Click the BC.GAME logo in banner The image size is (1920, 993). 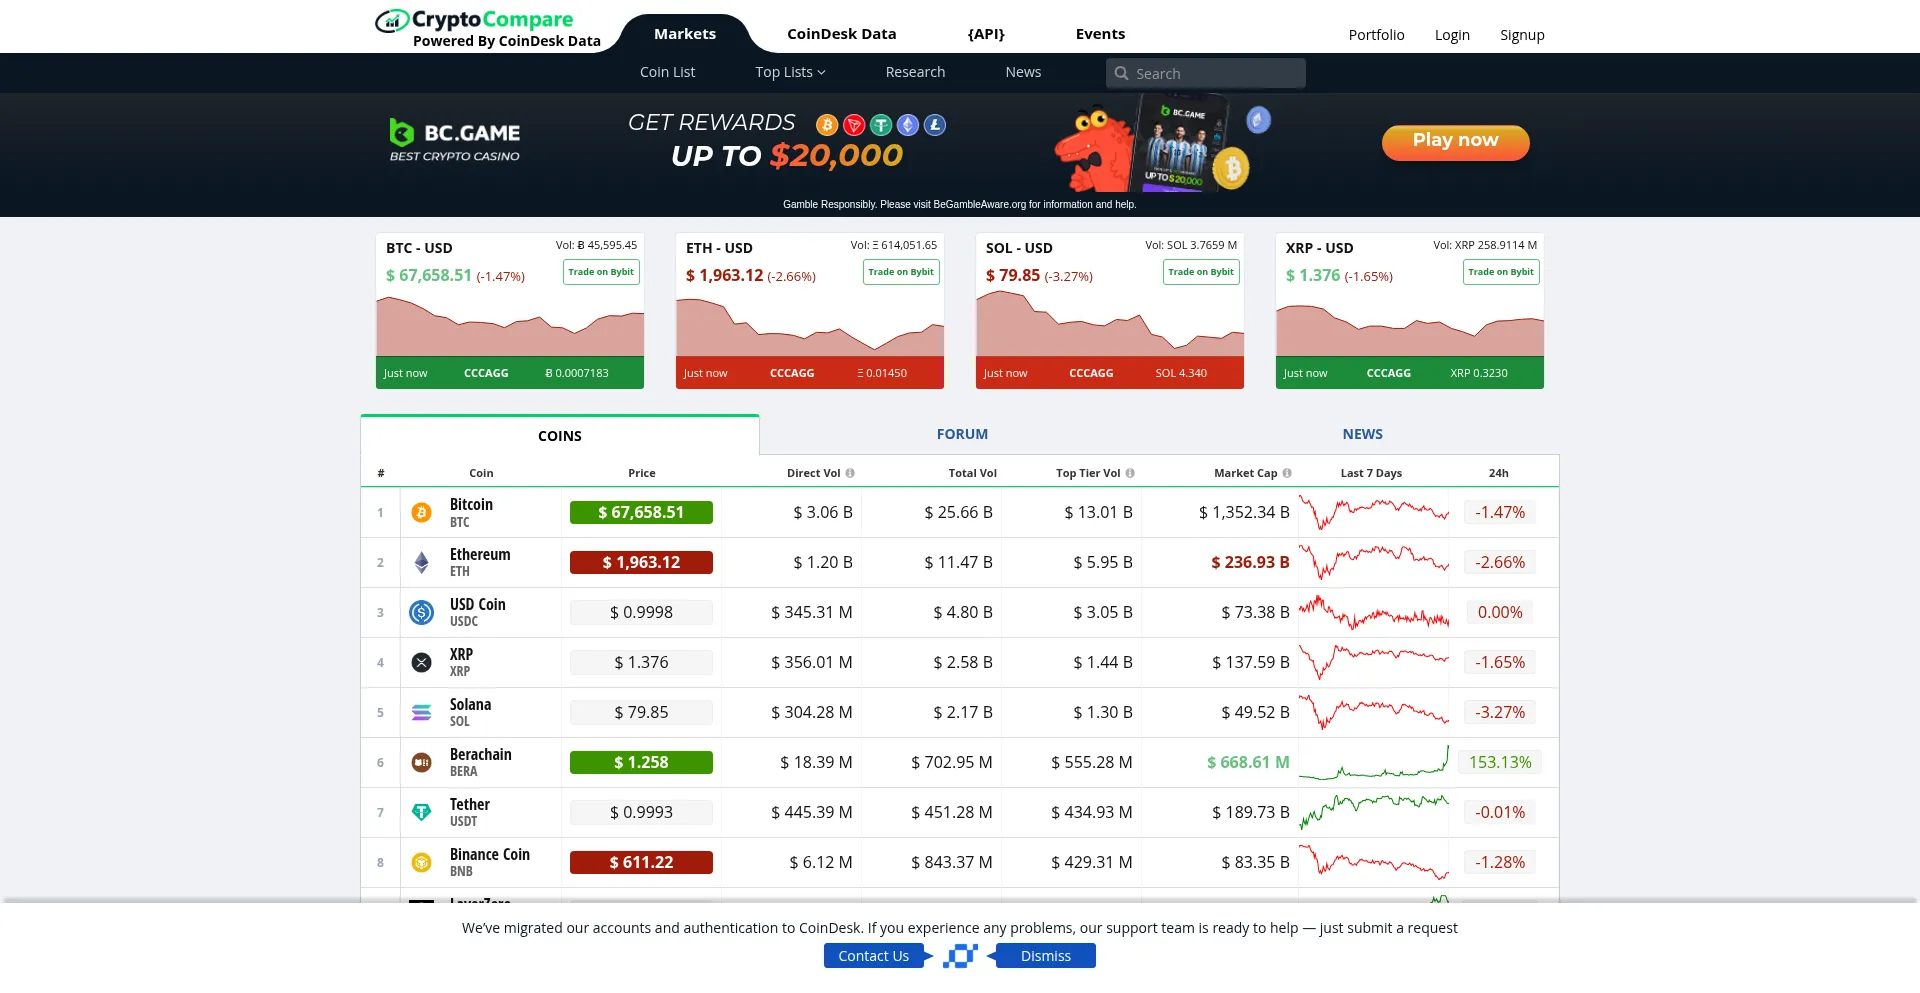pos(454,140)
